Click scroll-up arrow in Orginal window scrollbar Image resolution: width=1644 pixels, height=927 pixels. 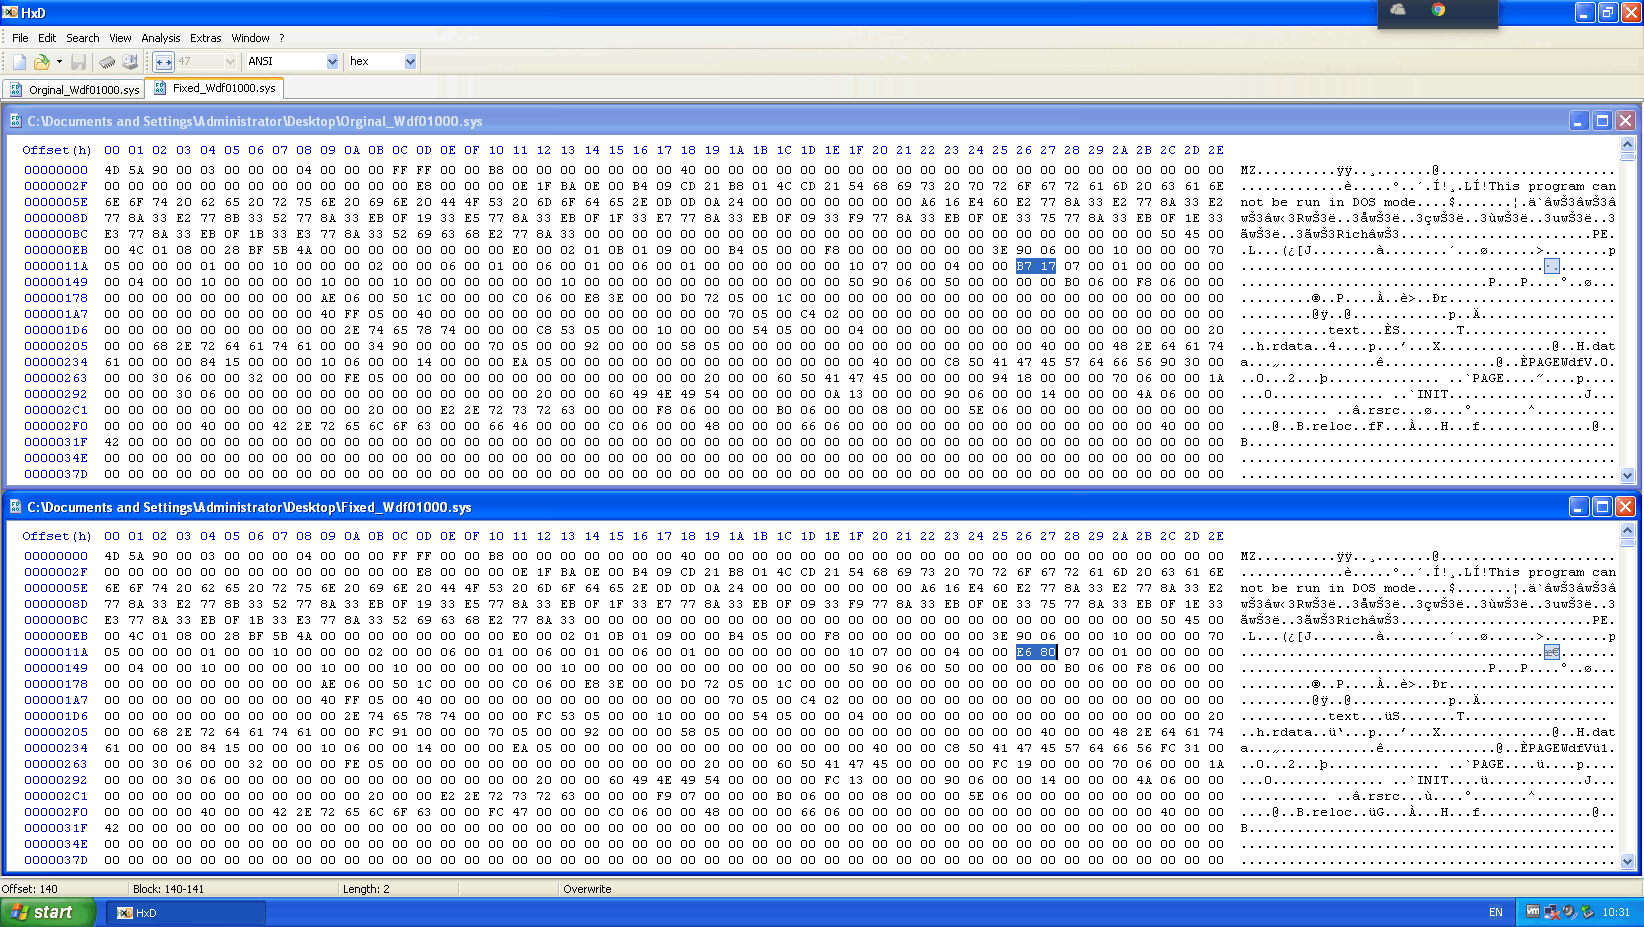coord(1628,145)
